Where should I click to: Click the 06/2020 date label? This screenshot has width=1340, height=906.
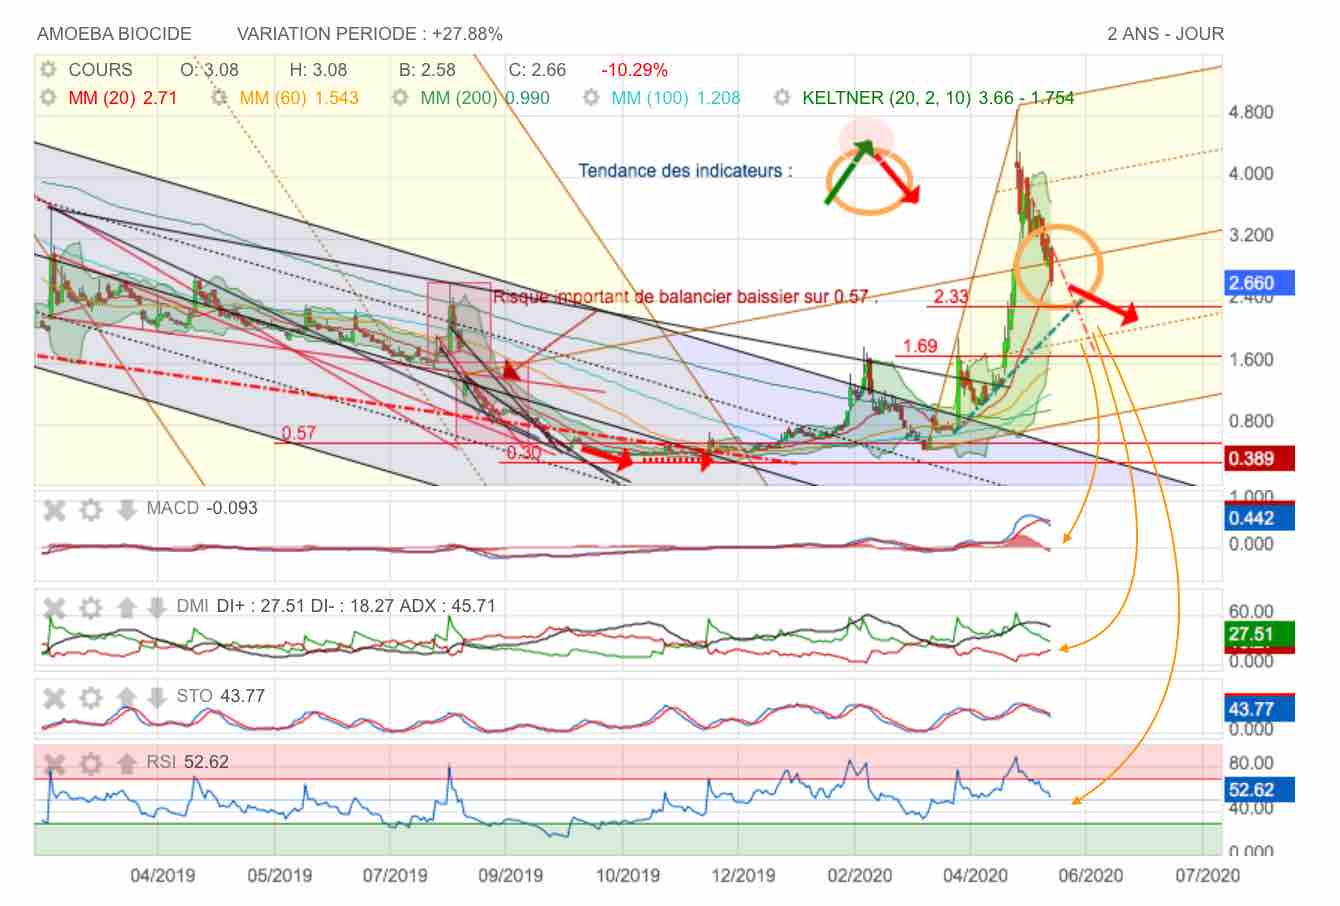tap(1090, 875)
